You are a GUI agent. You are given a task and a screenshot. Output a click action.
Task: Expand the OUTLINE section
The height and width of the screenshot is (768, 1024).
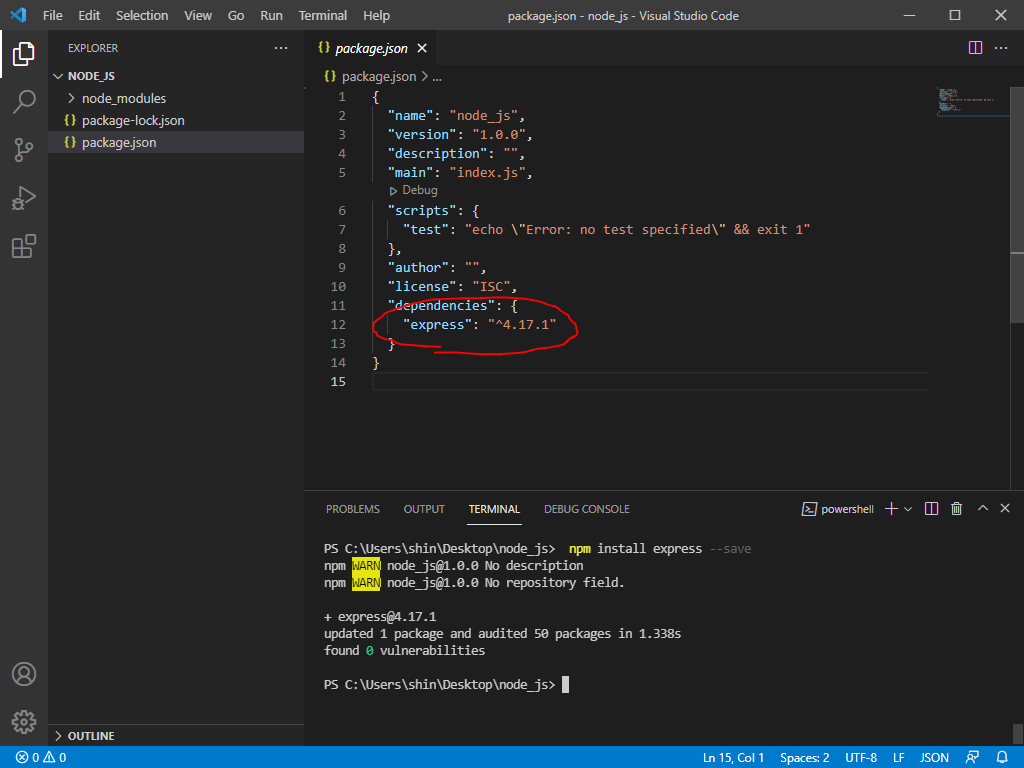[176, 736]
